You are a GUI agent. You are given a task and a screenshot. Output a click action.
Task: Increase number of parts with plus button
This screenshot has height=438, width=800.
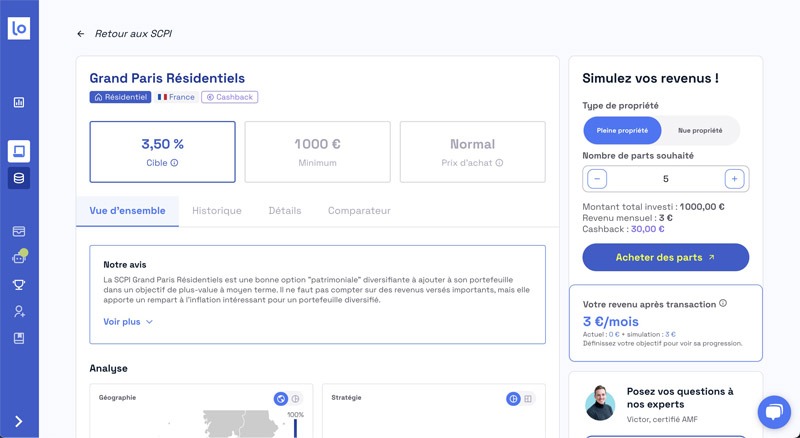pyautogui.click(x=734, y=179)
